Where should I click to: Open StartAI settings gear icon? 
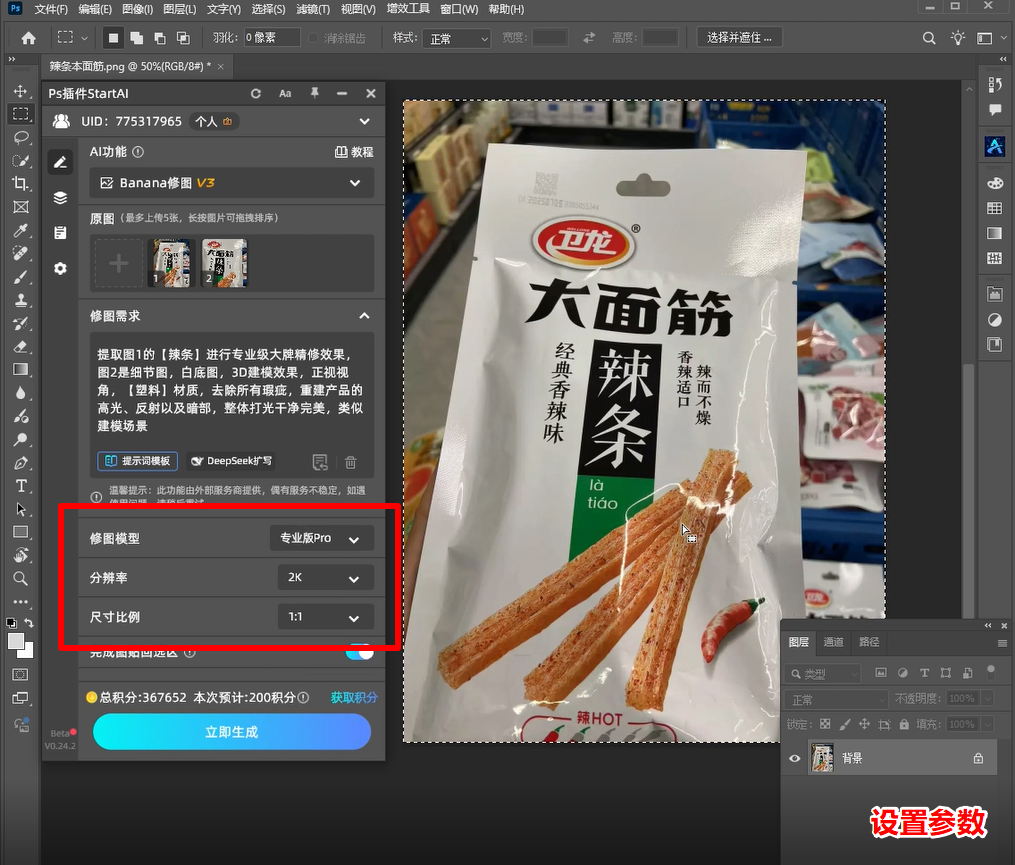(x=60, y=268)
